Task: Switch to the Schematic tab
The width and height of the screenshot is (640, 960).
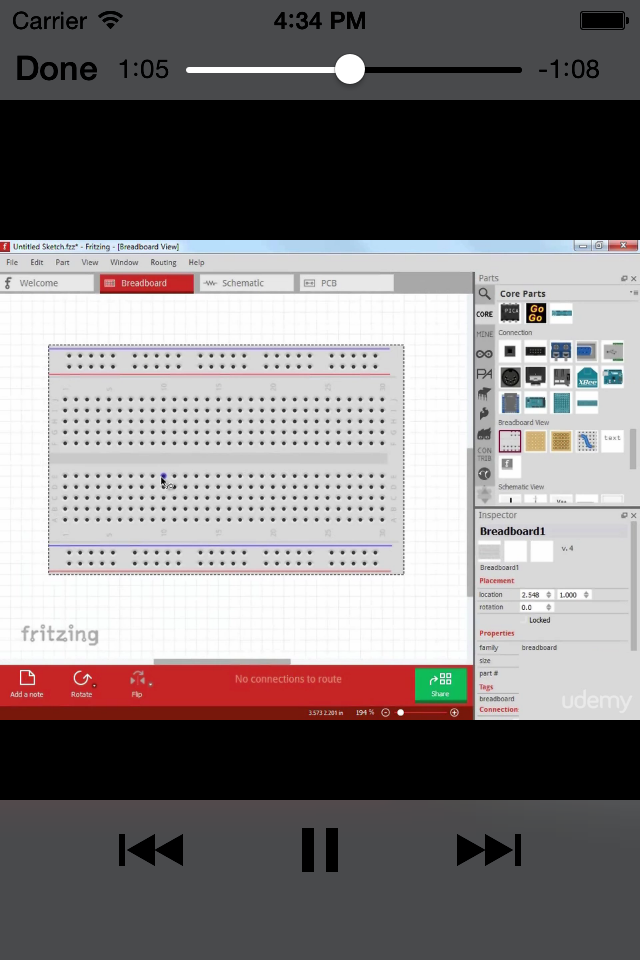Action: (x=247, y=283)
